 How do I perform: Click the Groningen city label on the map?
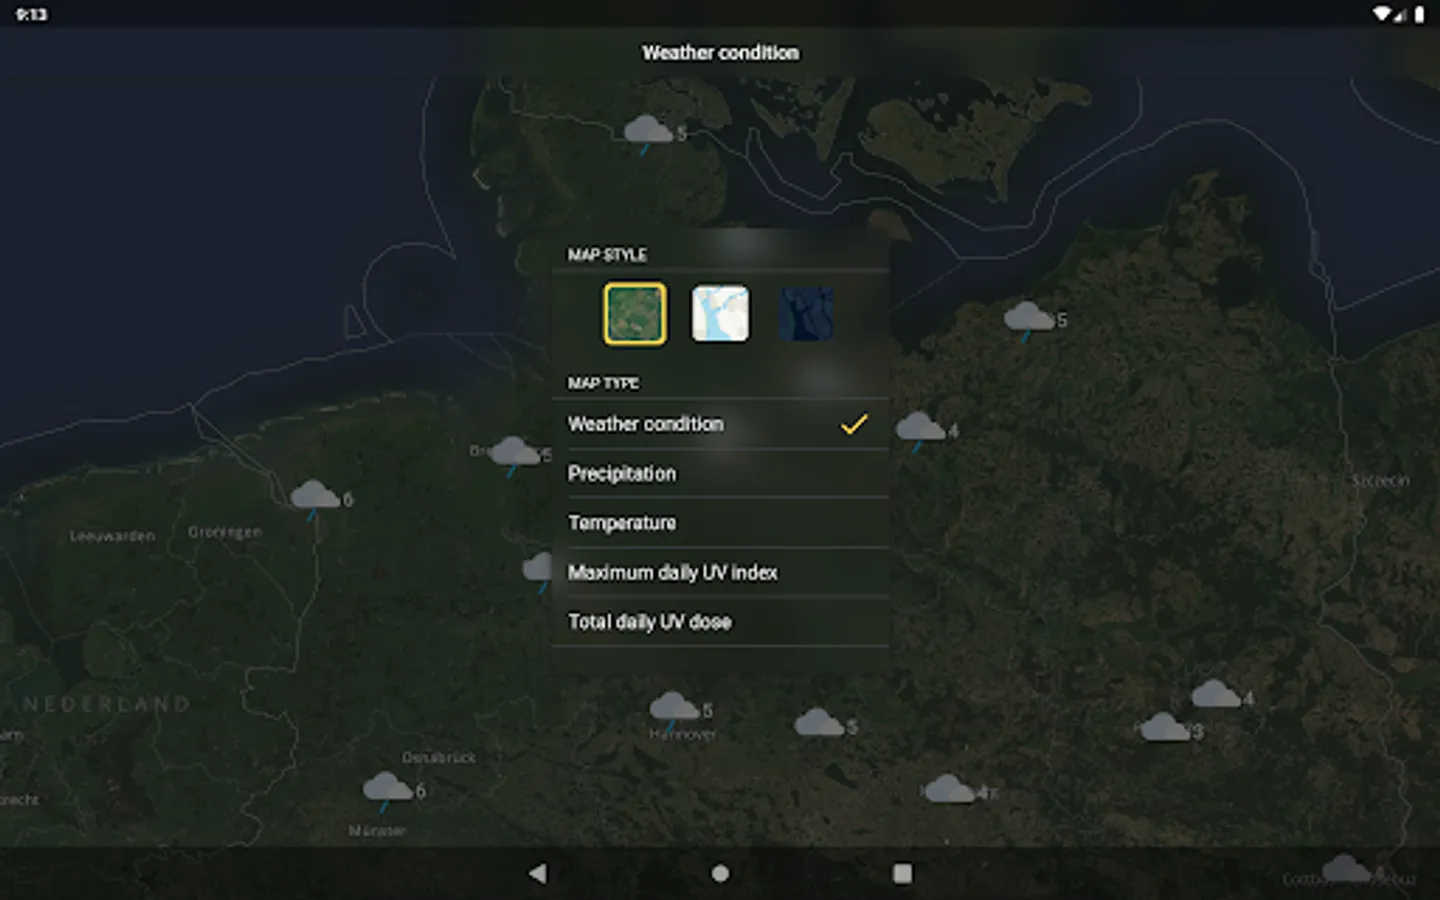[x=225, y=532]
